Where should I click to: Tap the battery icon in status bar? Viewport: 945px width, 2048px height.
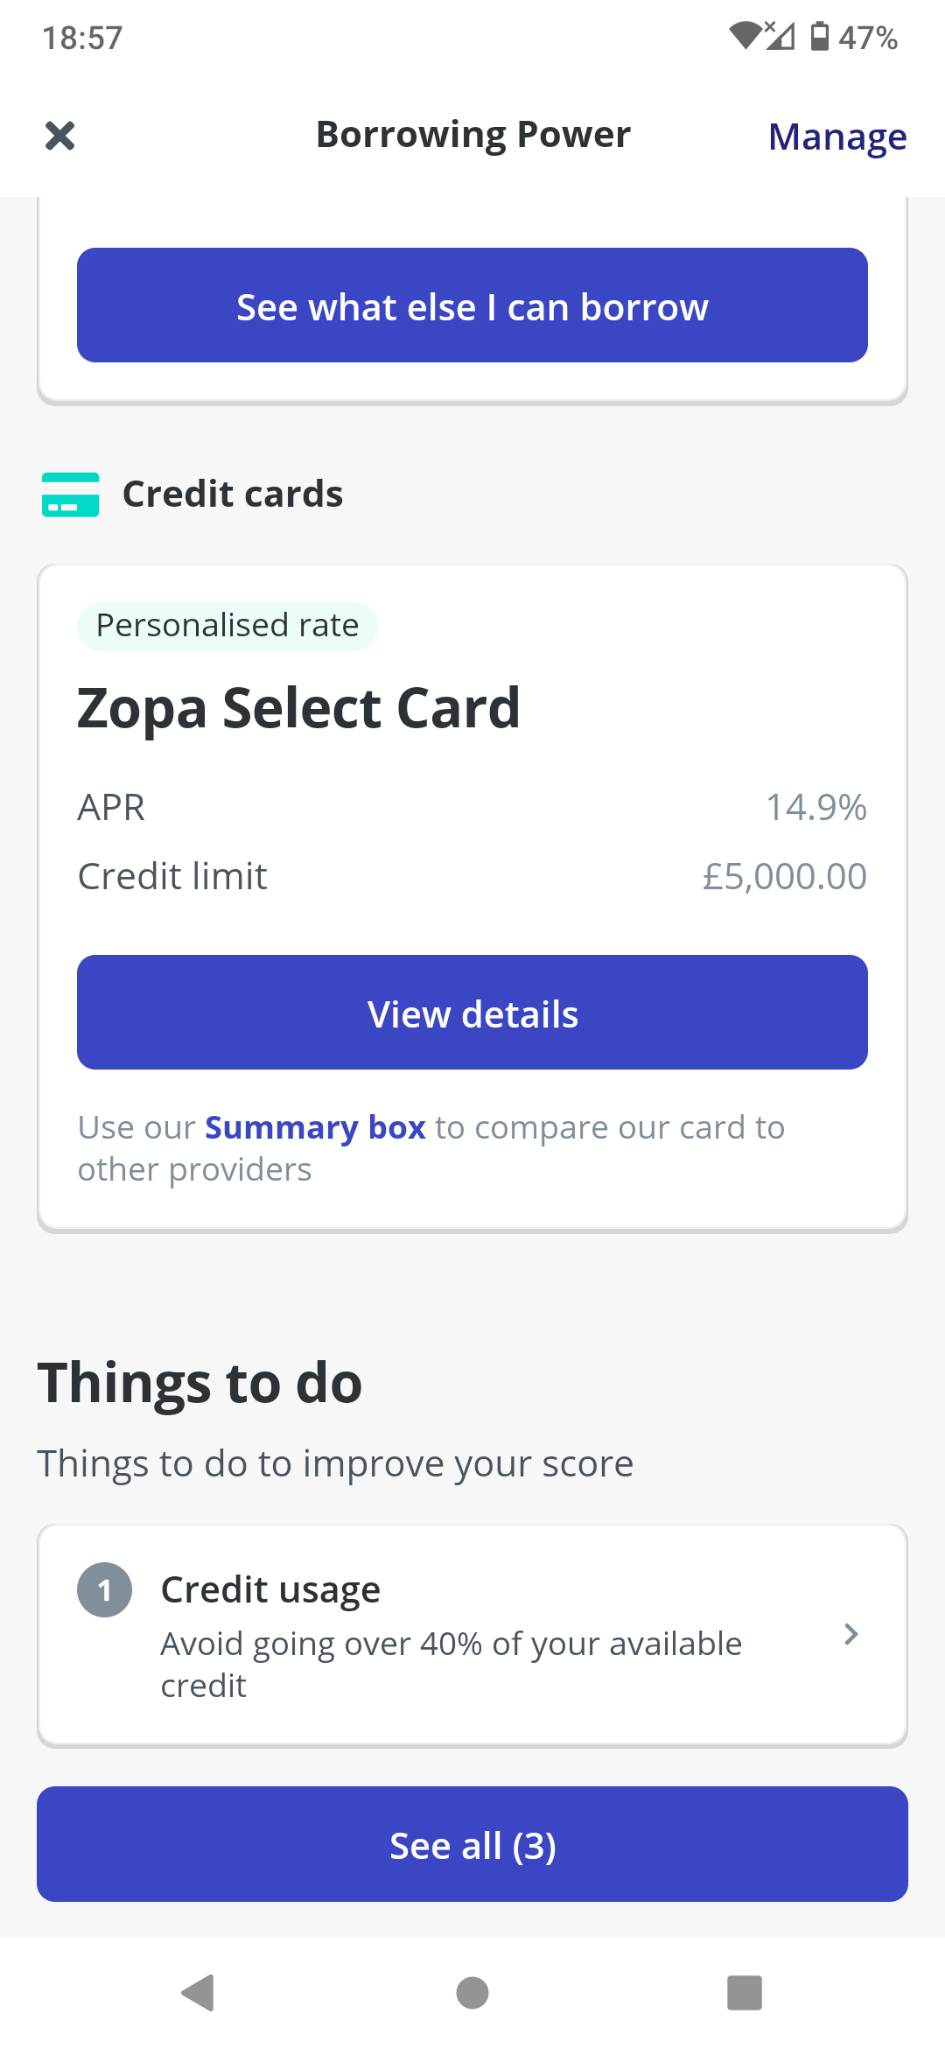(x=820, y=37)
